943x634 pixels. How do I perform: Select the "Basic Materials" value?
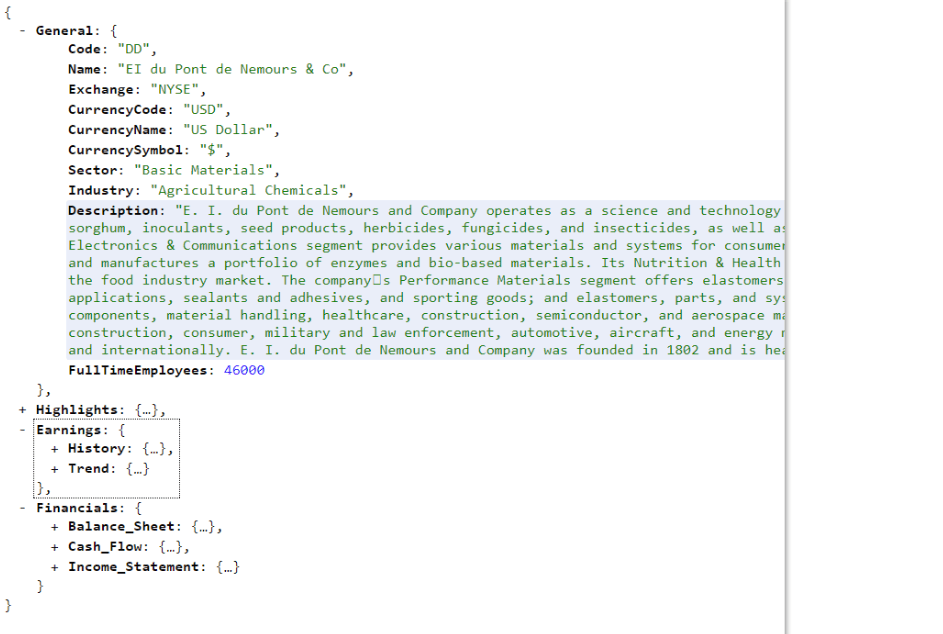pos(203,170)
